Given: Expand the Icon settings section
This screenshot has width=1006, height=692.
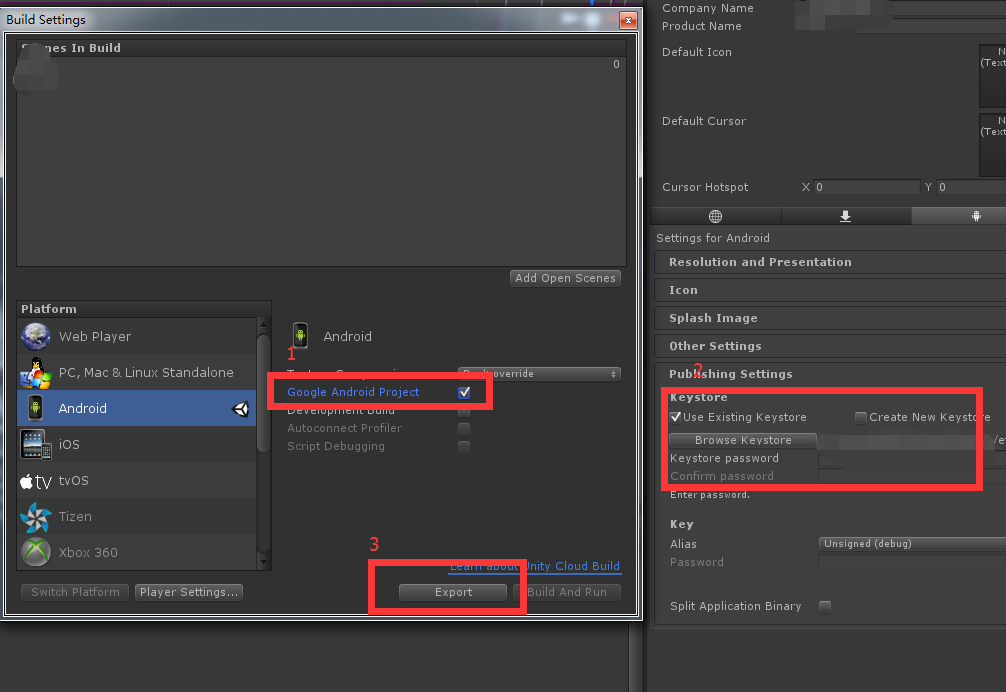Looking at the screenshot, I should pos(830,290).
